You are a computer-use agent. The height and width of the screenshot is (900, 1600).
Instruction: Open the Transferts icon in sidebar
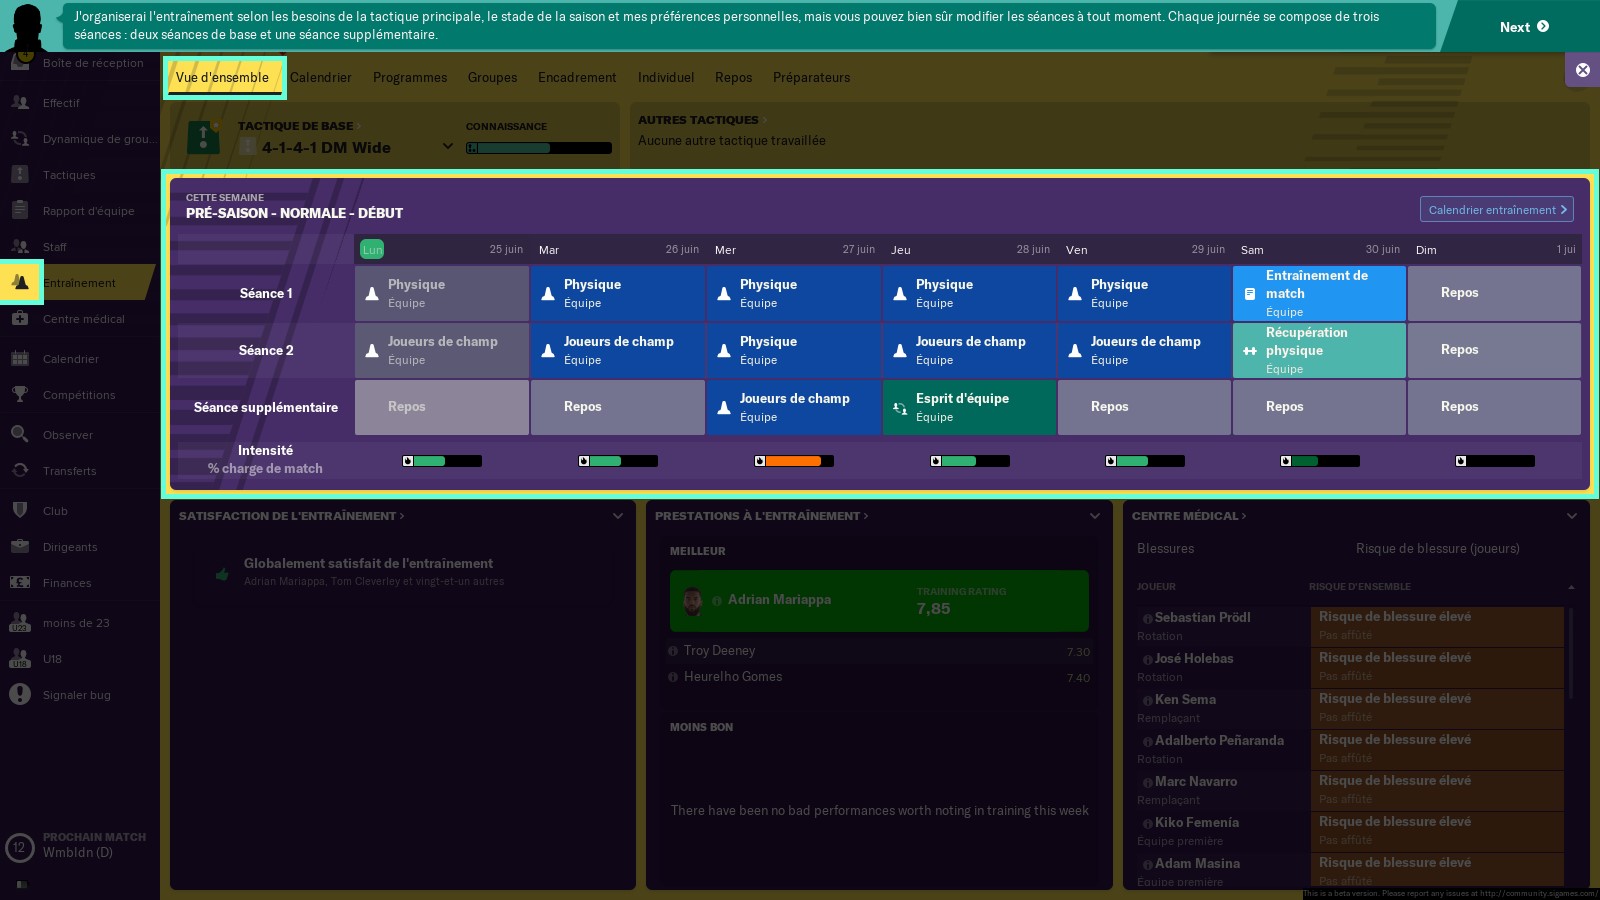coord(20,470)
